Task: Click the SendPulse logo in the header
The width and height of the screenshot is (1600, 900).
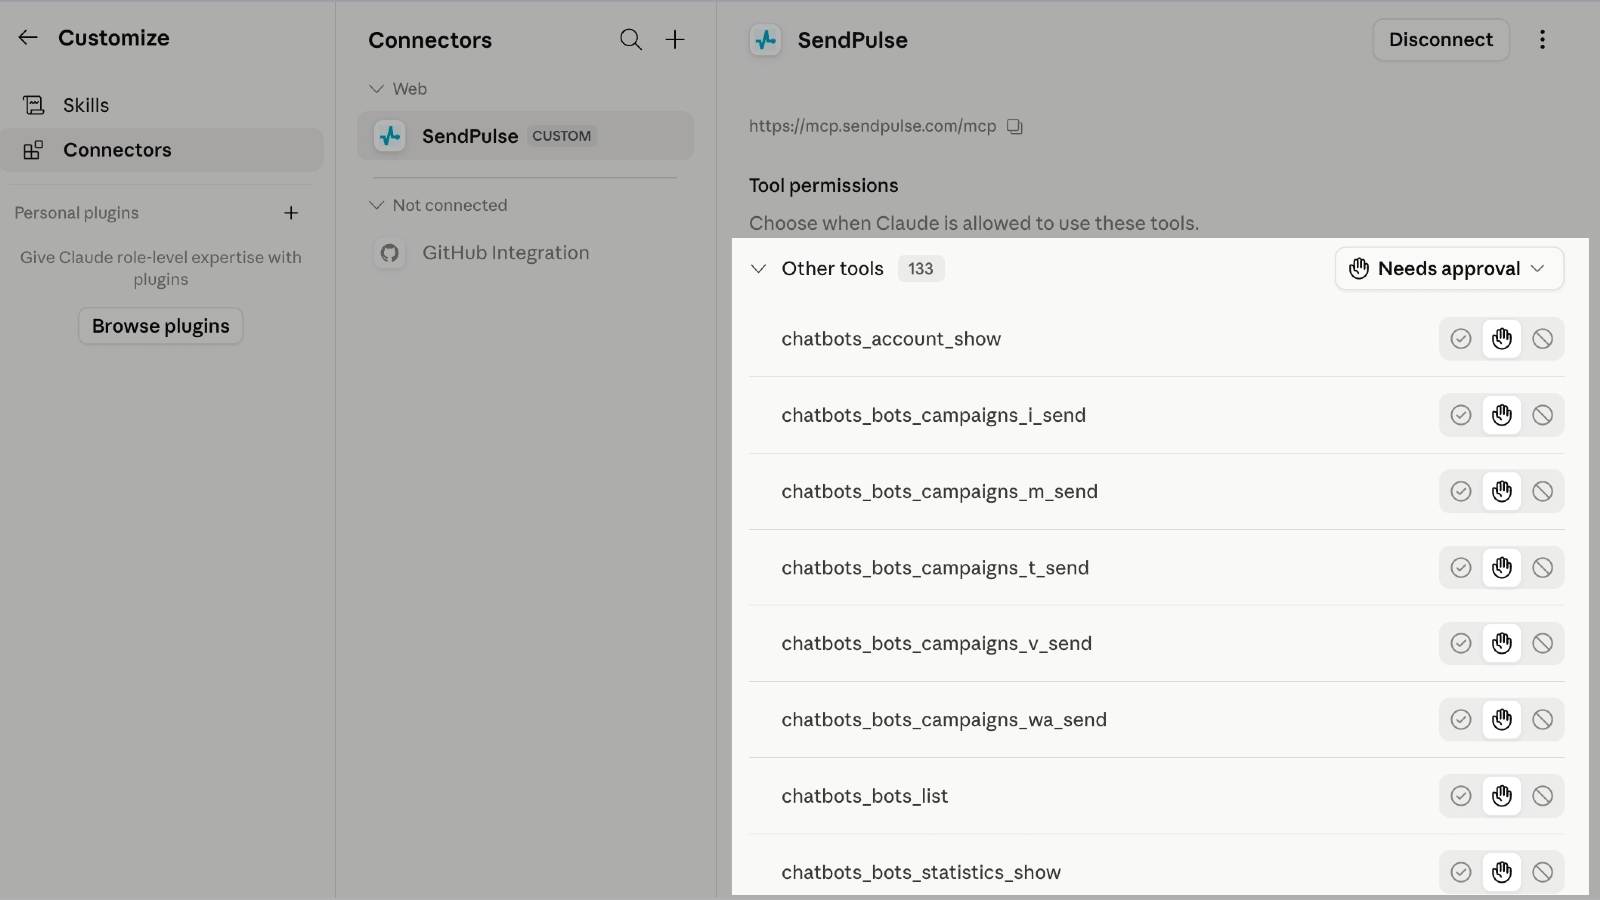Action: click(x=766, y=40)
